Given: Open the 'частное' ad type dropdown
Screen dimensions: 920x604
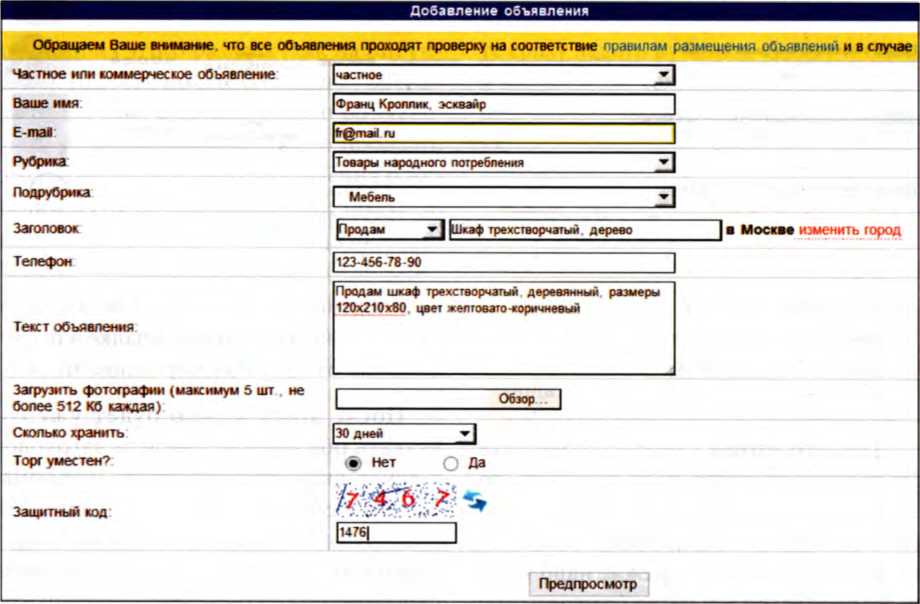Looking at the screenshot, I should pos(503,75).
